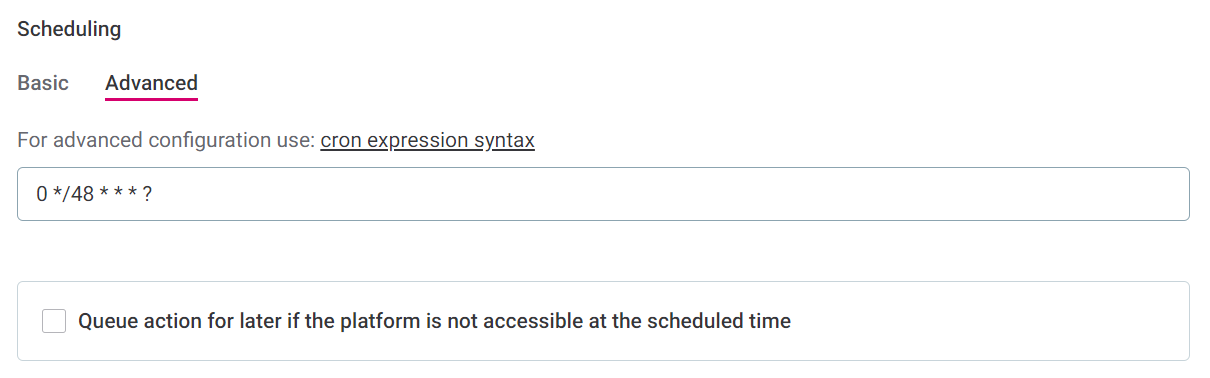This screenshot has height=378, width=1210.
Task: Open the cron expression syntax link
Action: tap(427, 140)
